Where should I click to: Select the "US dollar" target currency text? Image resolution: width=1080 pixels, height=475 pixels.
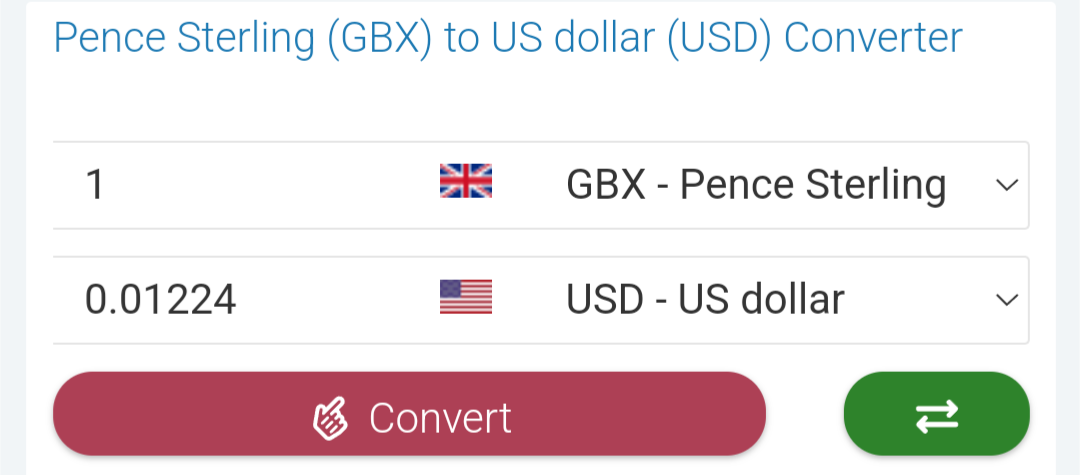point(761,299)
